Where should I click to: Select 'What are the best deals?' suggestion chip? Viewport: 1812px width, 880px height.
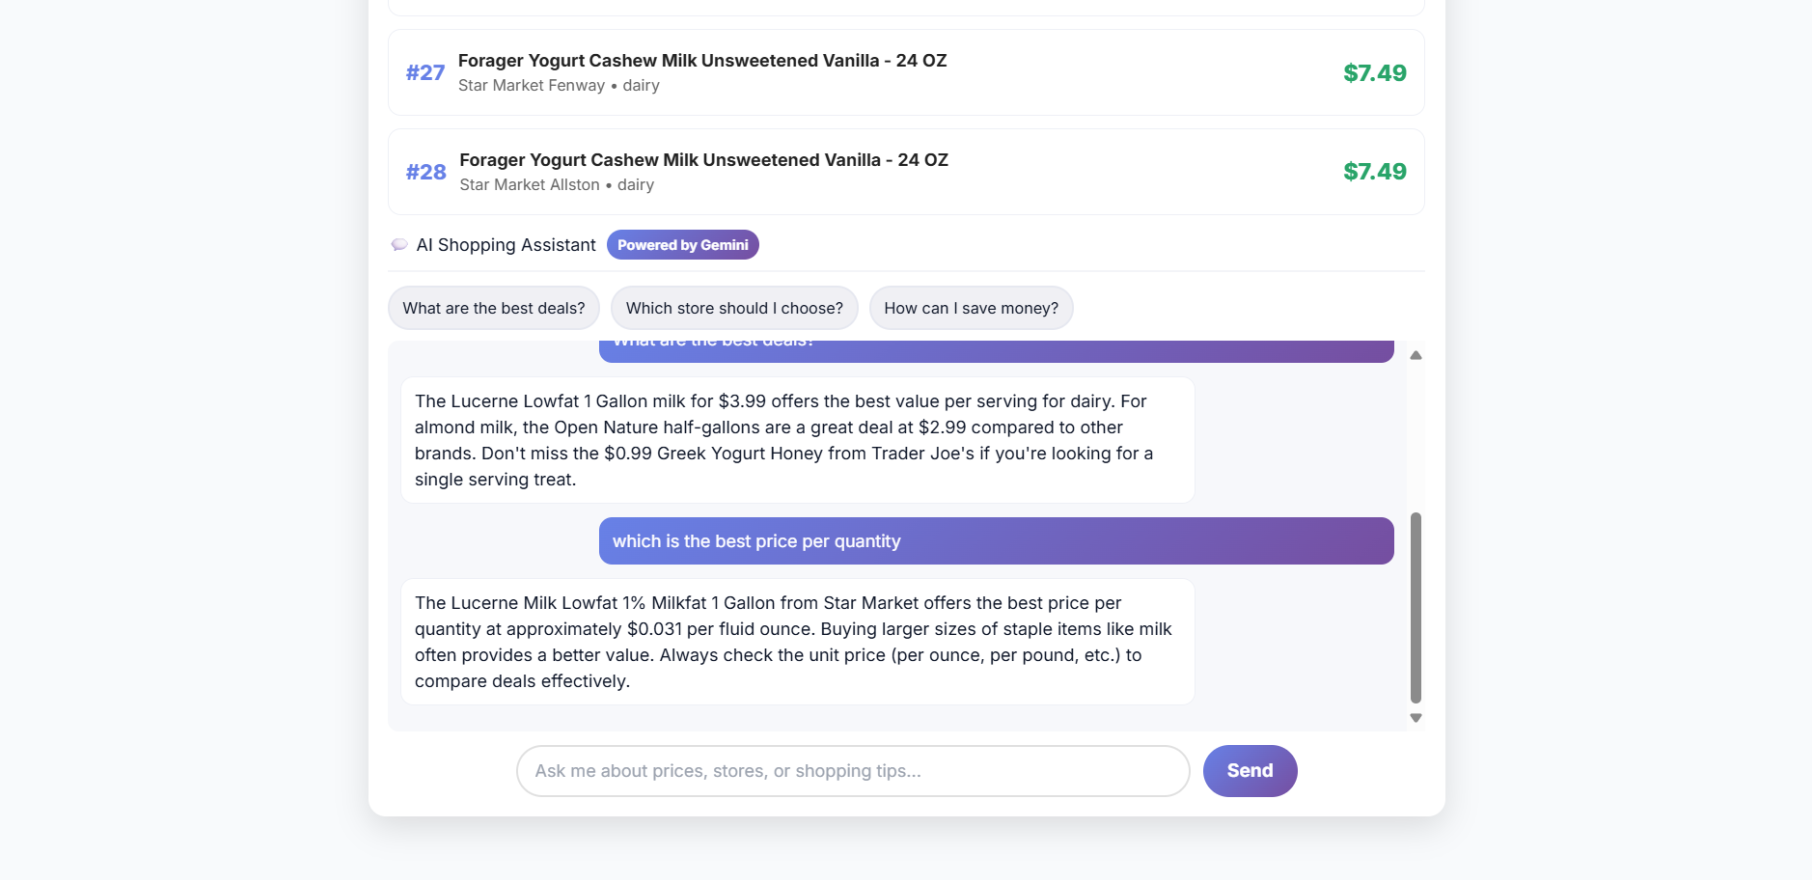click(x=494, y=308)
